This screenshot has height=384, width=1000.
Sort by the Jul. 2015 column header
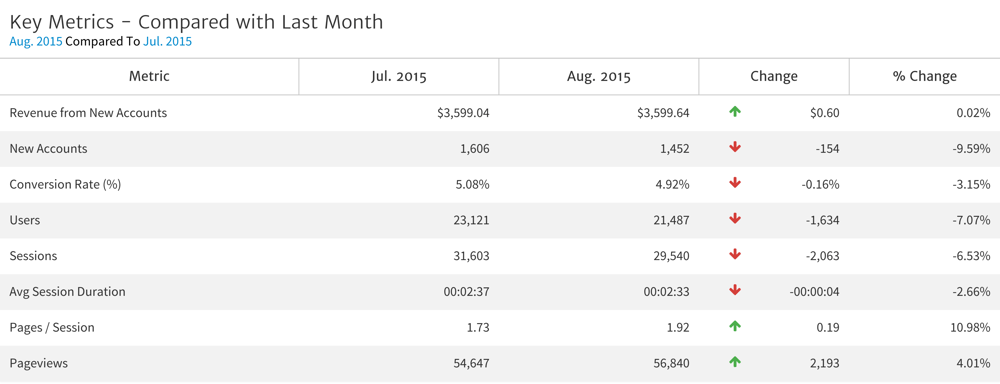pyautogui.click(x=399, y=77)
